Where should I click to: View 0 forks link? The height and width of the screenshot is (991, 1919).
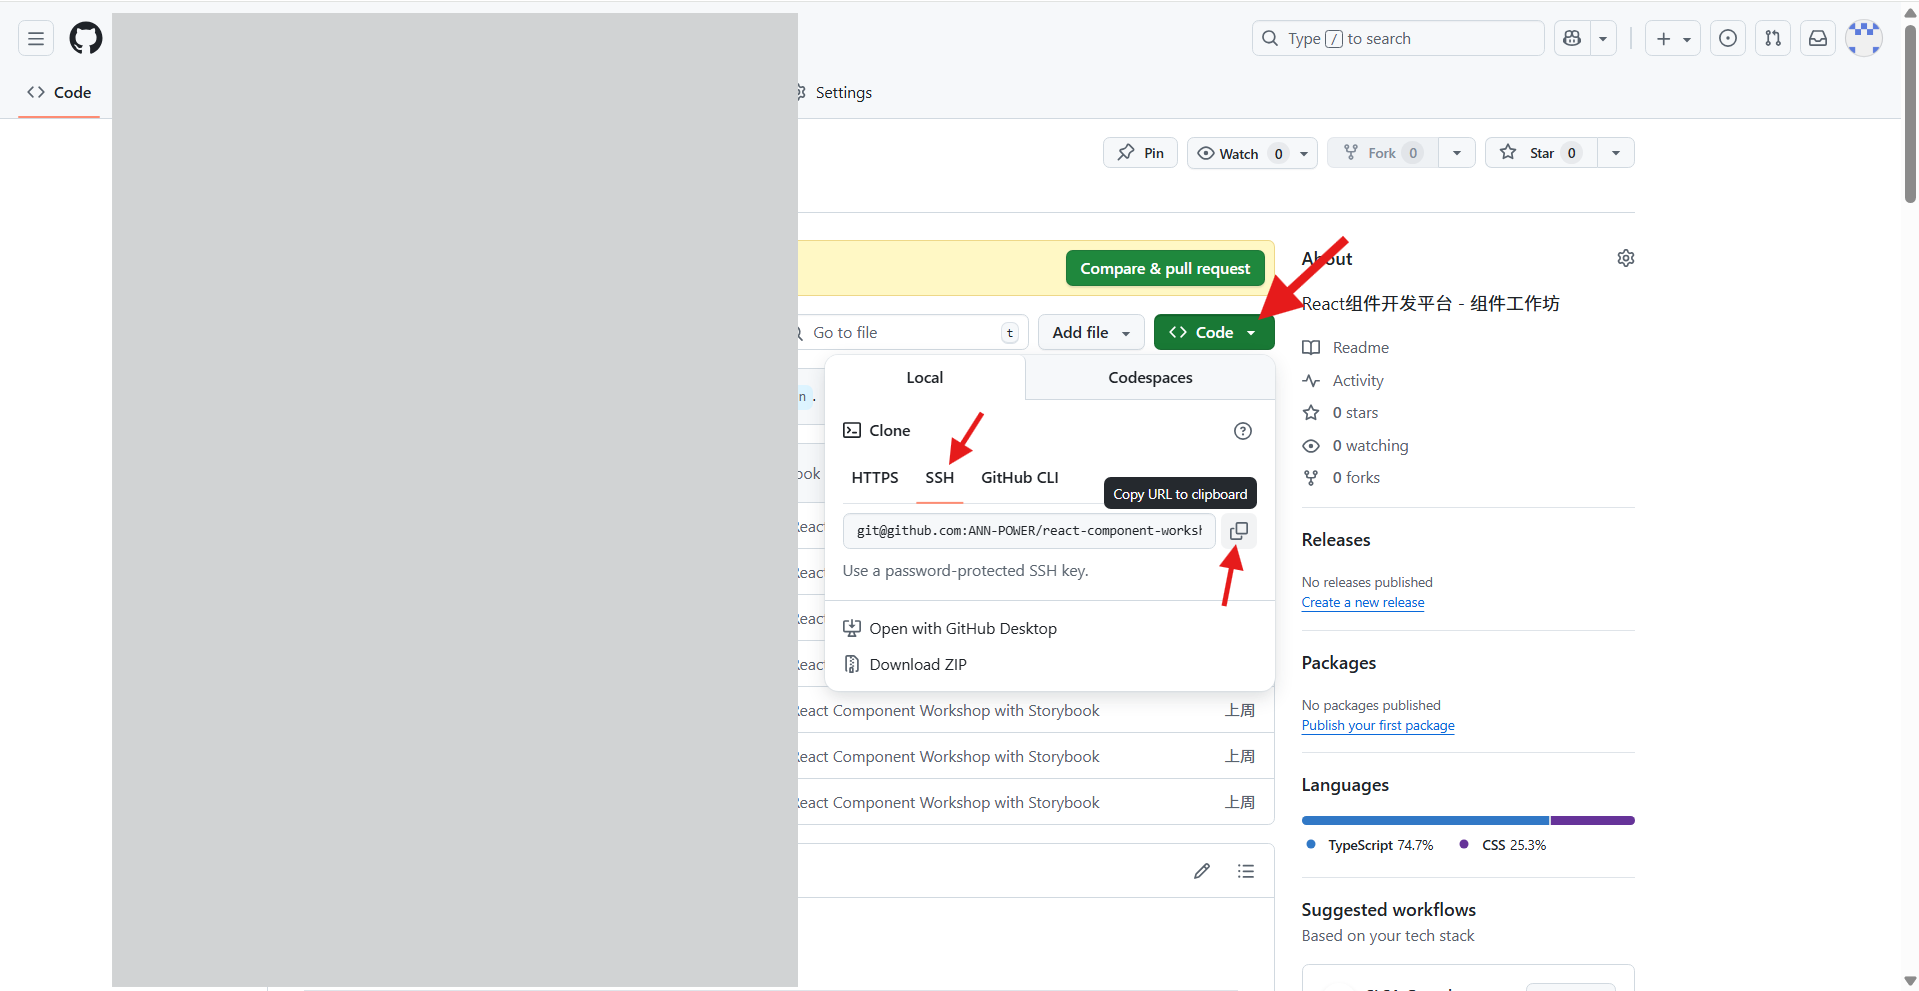coord(1341,477)
